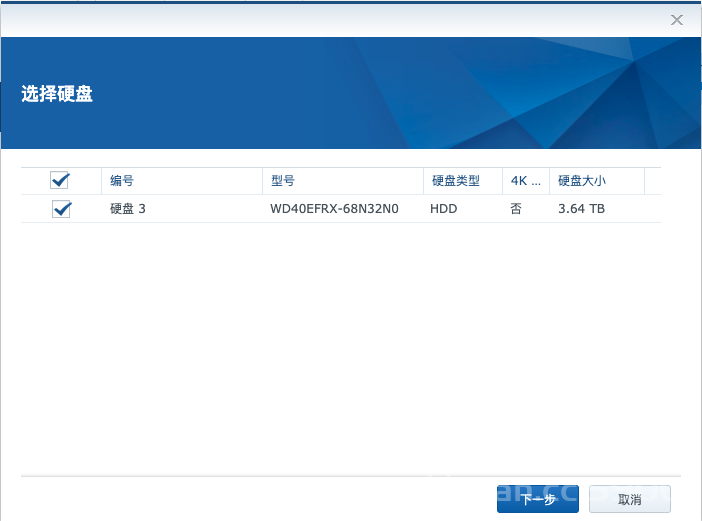Toggle the select-all checkbox in header
702x521 pixels.
(60, 180)
